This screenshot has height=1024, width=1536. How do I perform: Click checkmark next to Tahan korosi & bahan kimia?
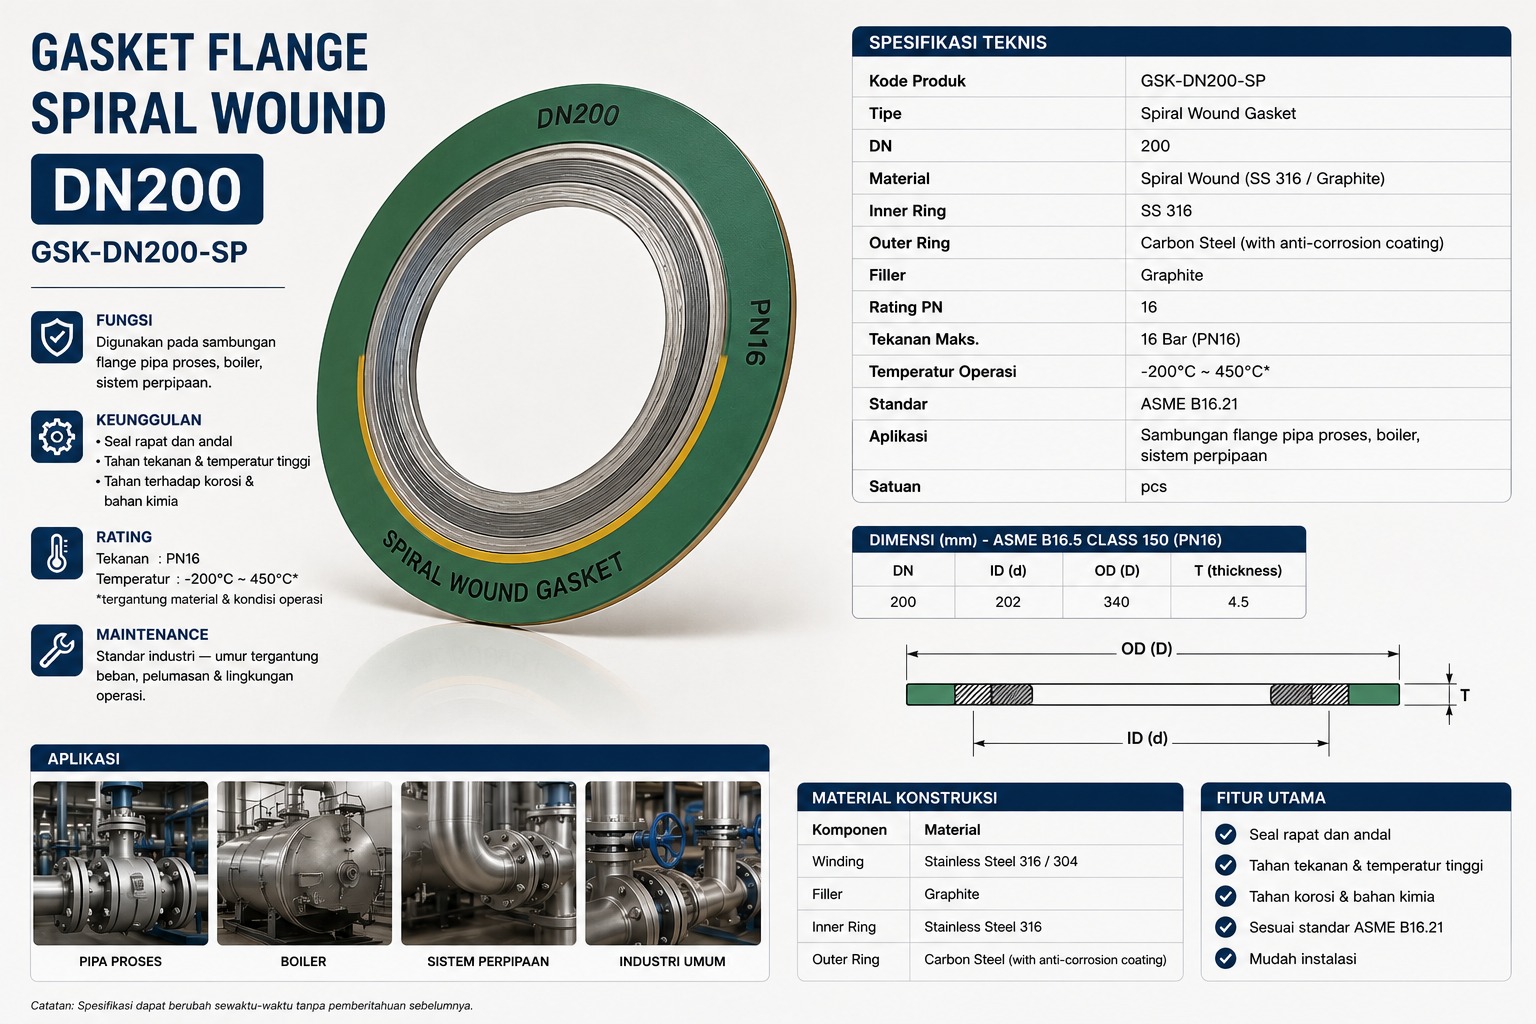pyautogui.click(x=1225, y=896)
